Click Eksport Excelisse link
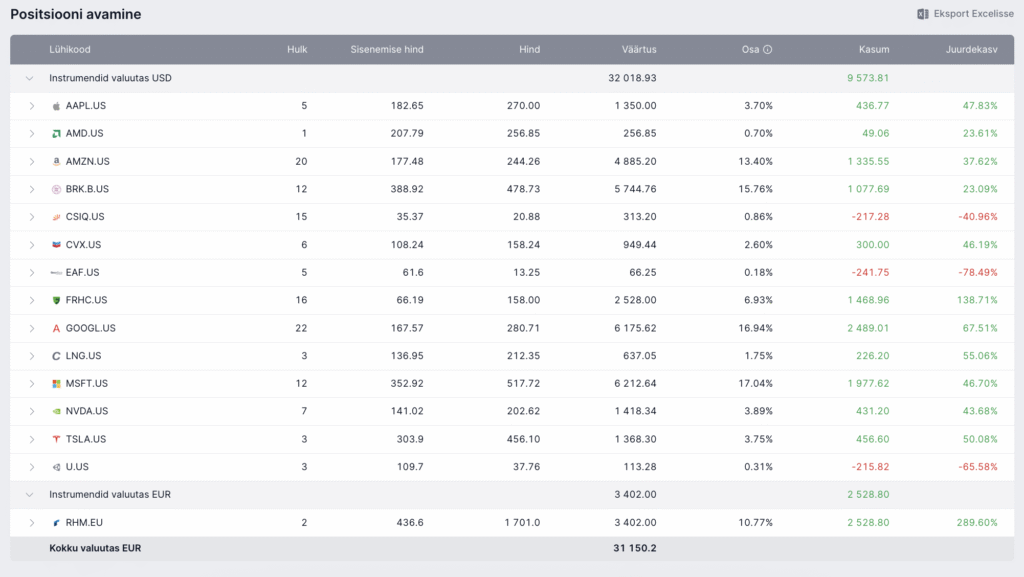The height and width of the screenshot is (577, 1024). click(x=973, y=14)
